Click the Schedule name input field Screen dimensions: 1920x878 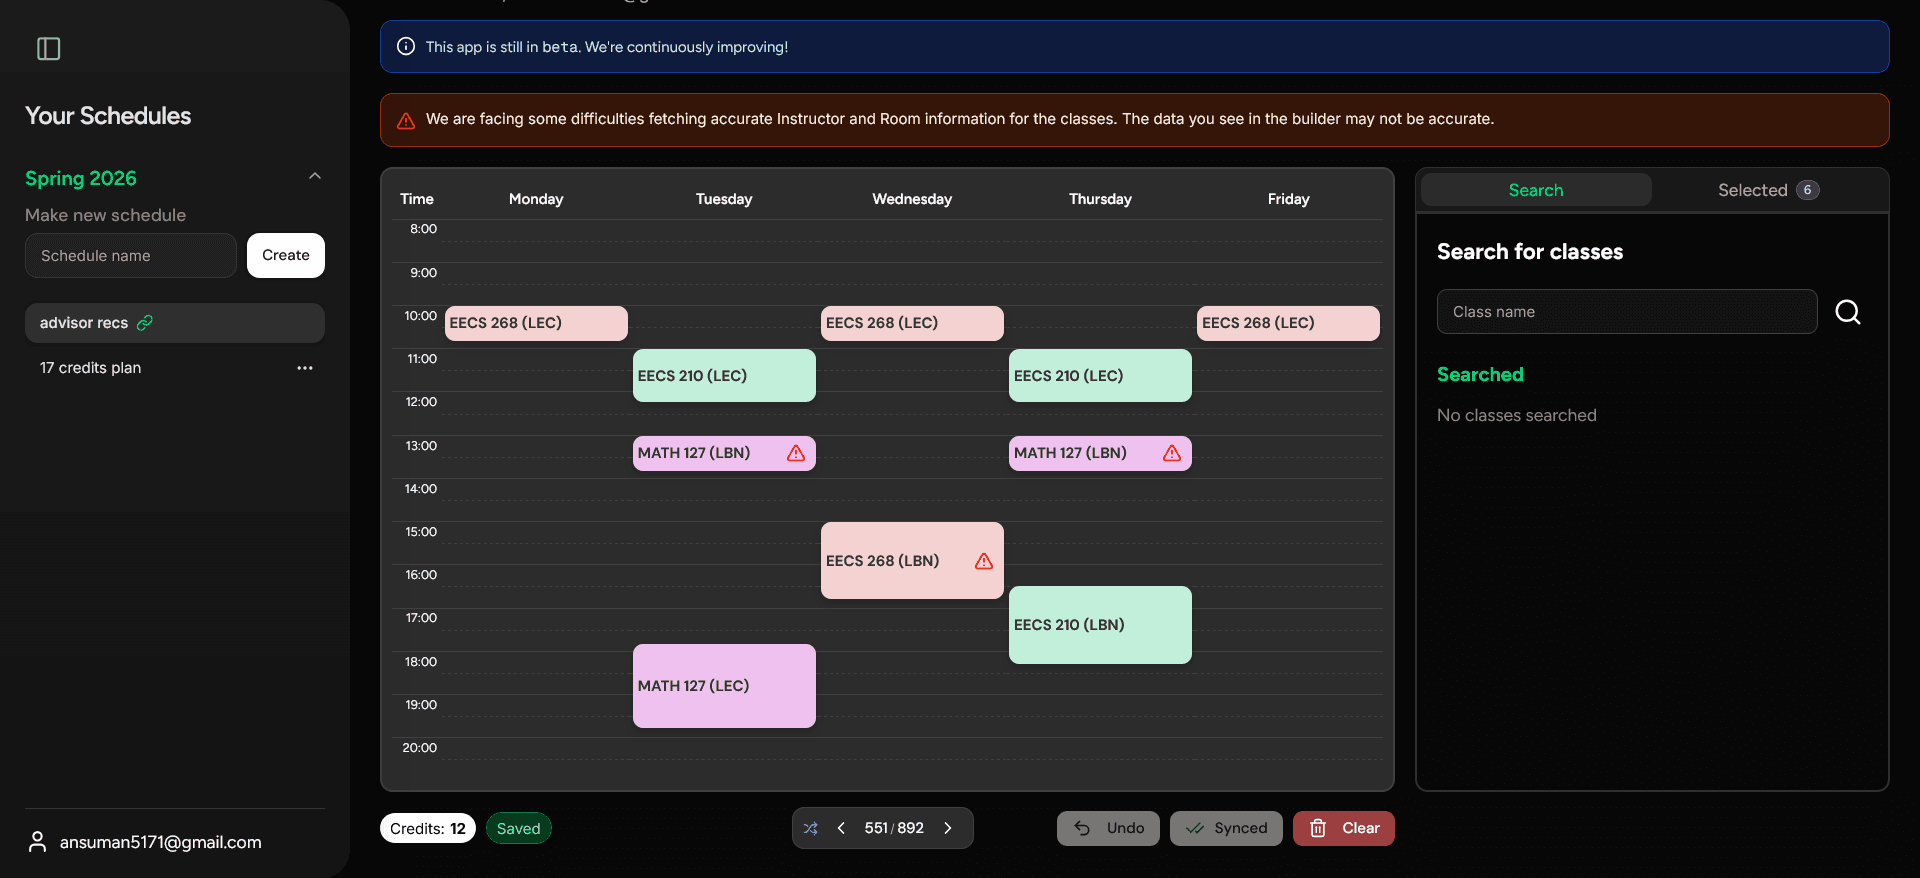131,255
